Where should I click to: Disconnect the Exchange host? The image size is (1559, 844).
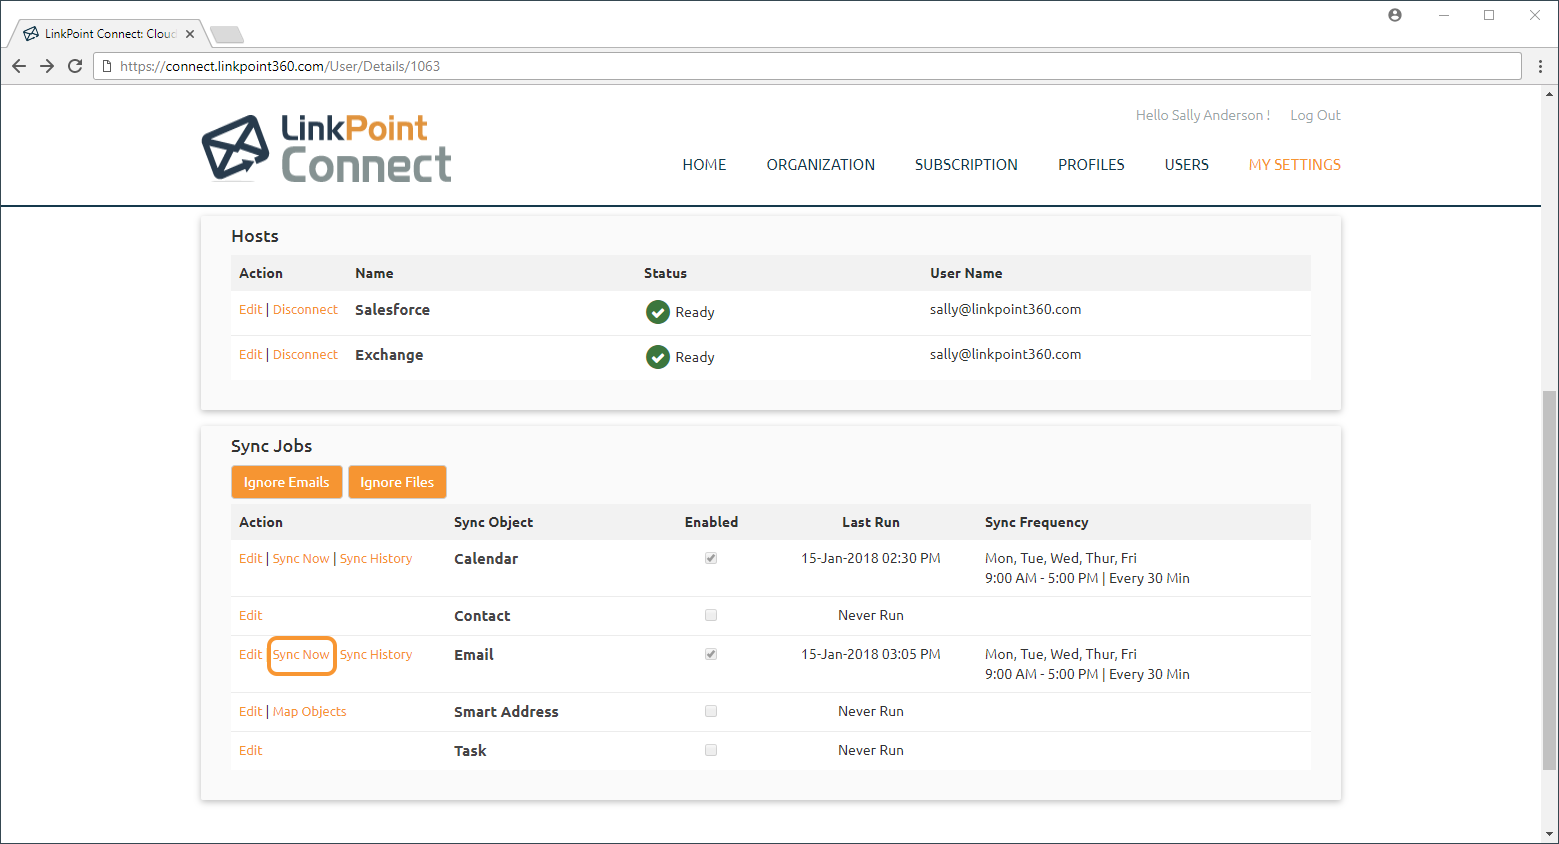(305, 355)
